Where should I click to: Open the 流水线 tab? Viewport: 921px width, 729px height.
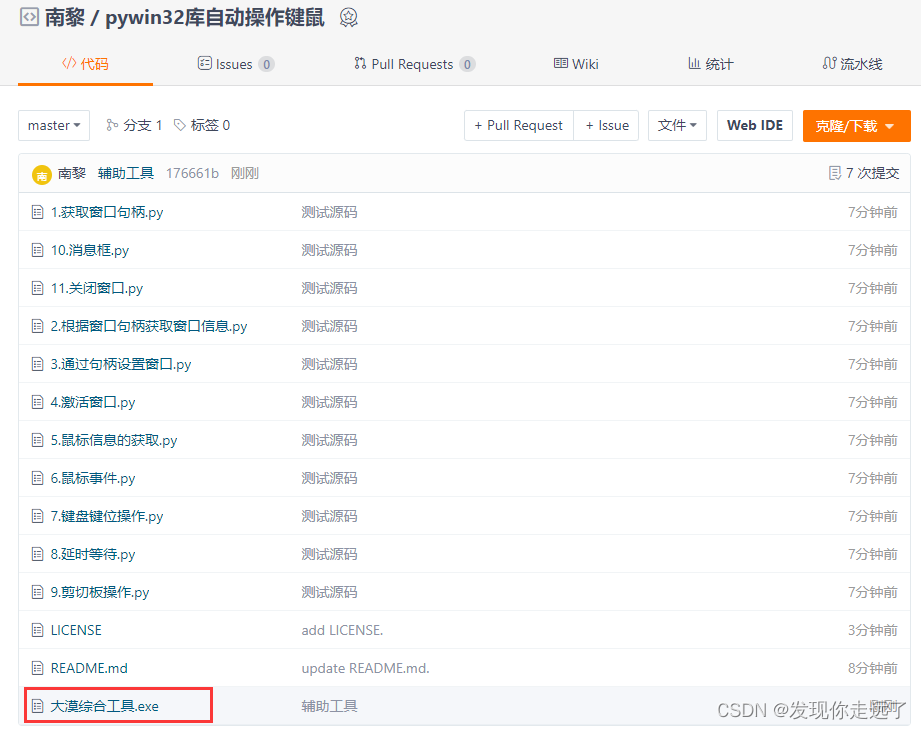pos(852,64)
